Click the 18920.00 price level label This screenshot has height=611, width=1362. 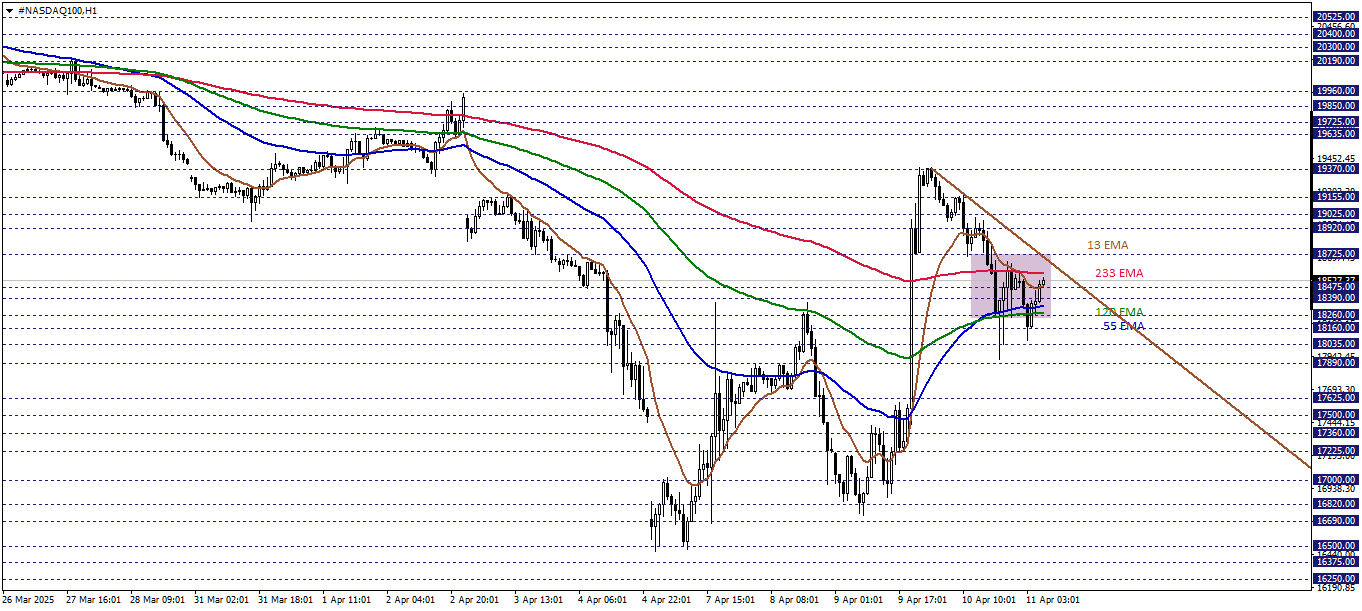pos(1337,228)
